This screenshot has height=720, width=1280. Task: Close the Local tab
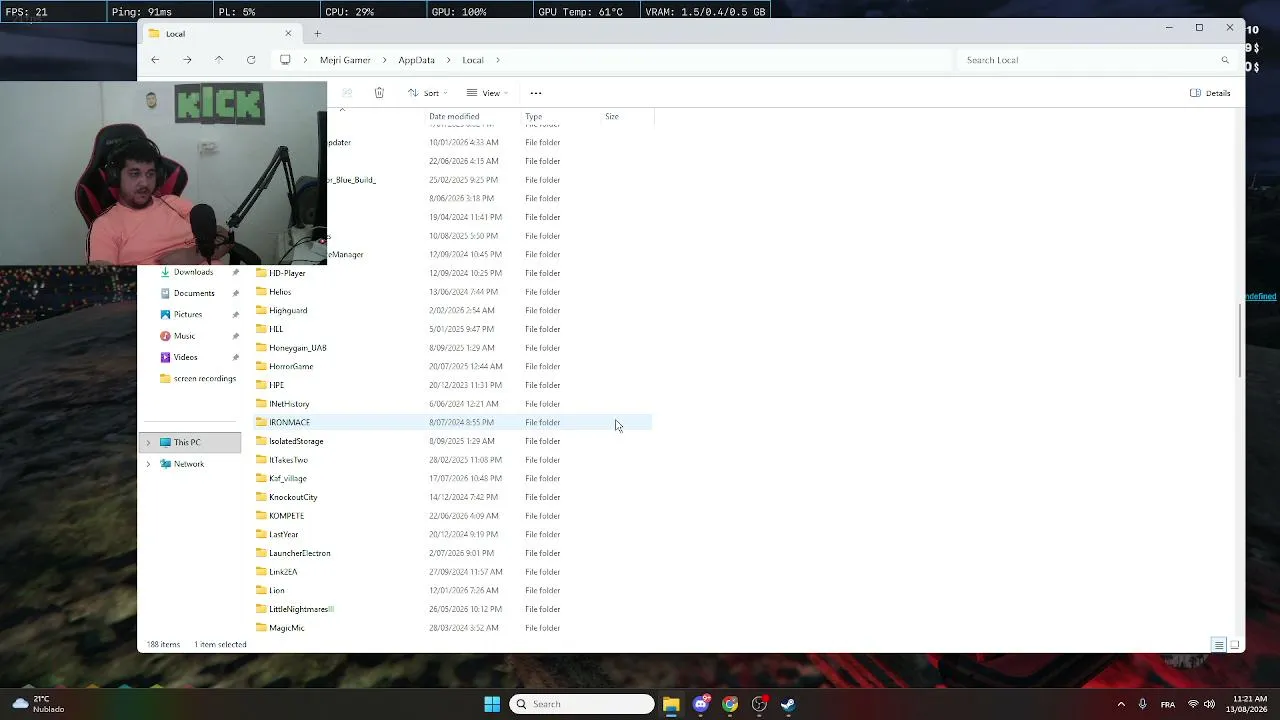[x=288, y=34]
